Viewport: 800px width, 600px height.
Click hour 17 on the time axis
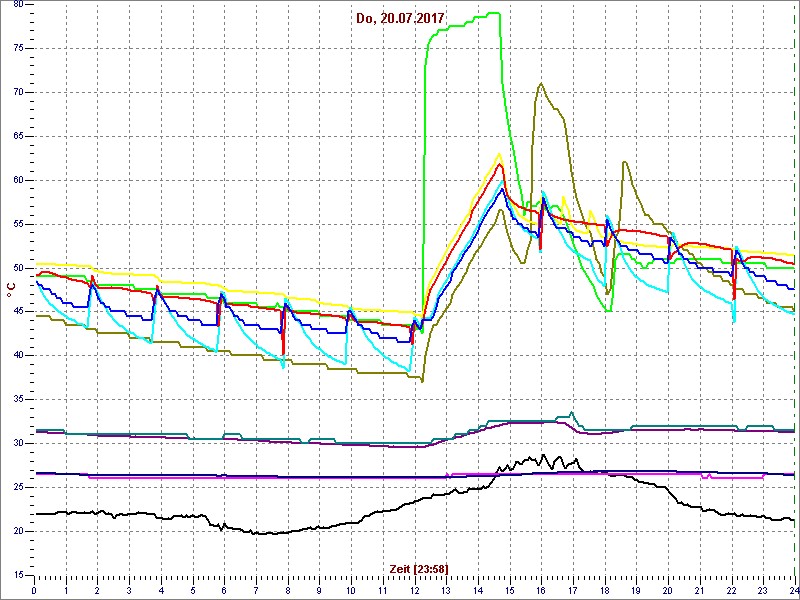pos(573,591)
